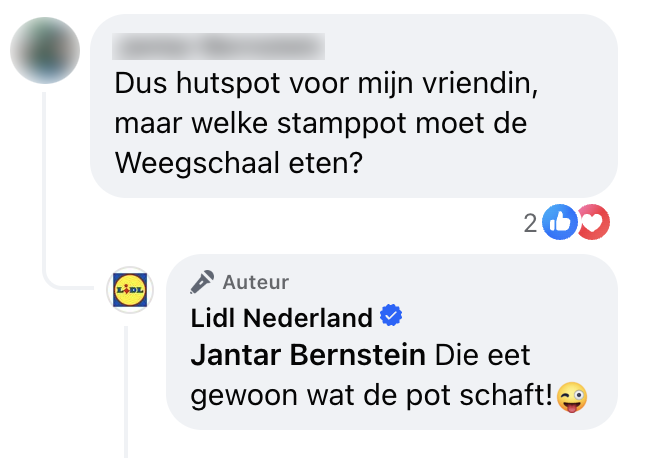Image resolution: width=668 pixels, height=458 pixels.
Task: Click the text 'Weegschaal eten?'
Action: pos(238,164)
